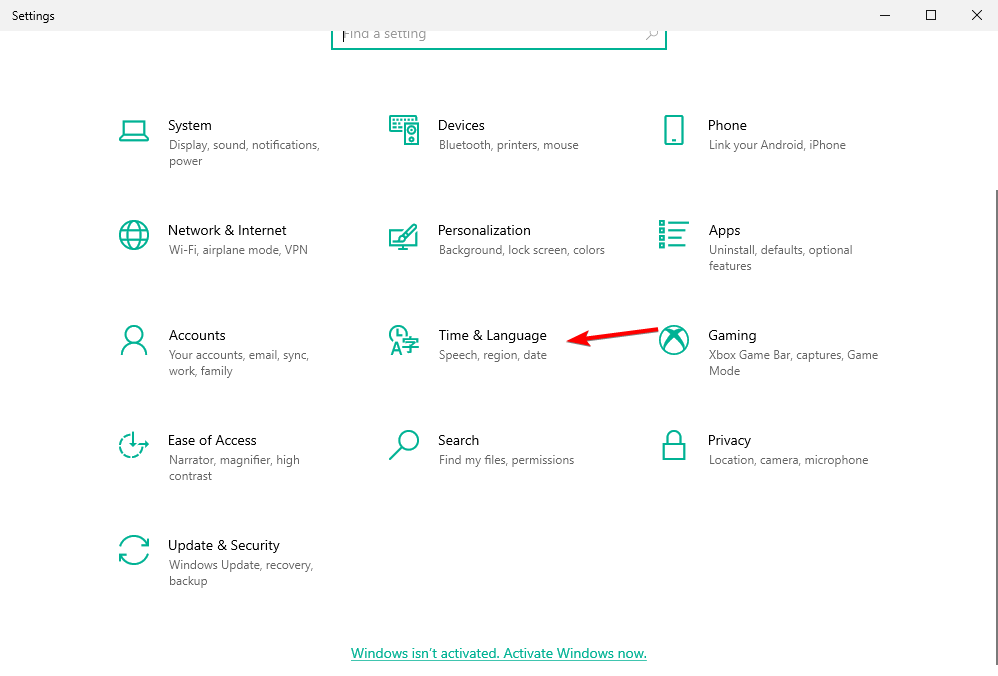Select the Time & Language heading
The image size is (998, 676).
pos(492,335)
